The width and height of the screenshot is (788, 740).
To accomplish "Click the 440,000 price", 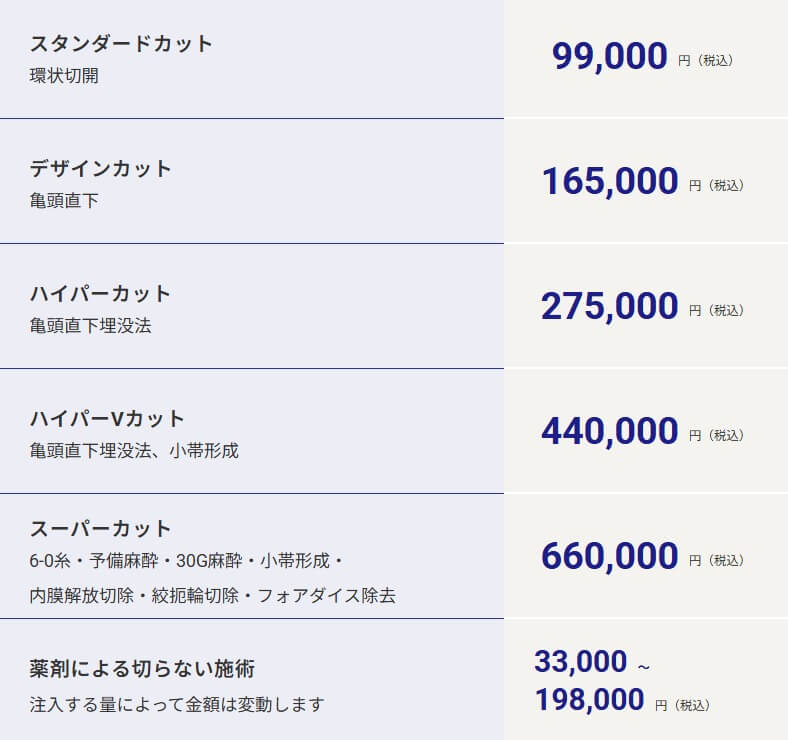I will [x=609, y=432].
